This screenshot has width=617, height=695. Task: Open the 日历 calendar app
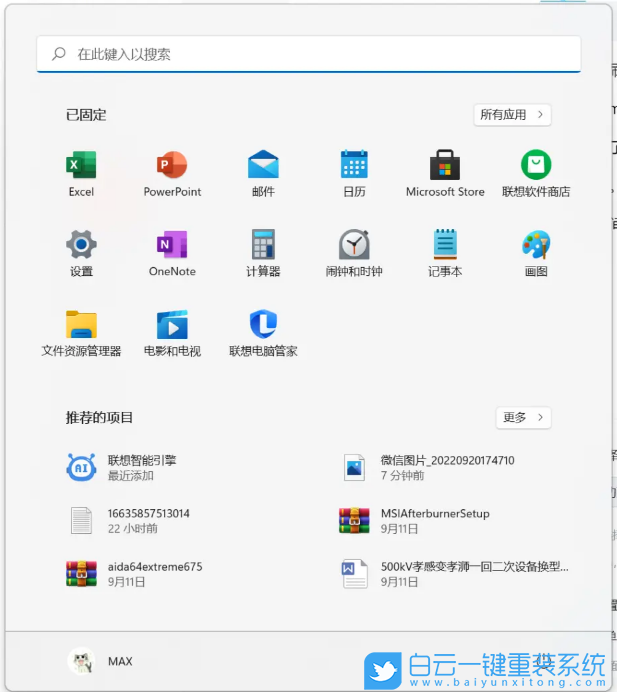coord(354,174)
